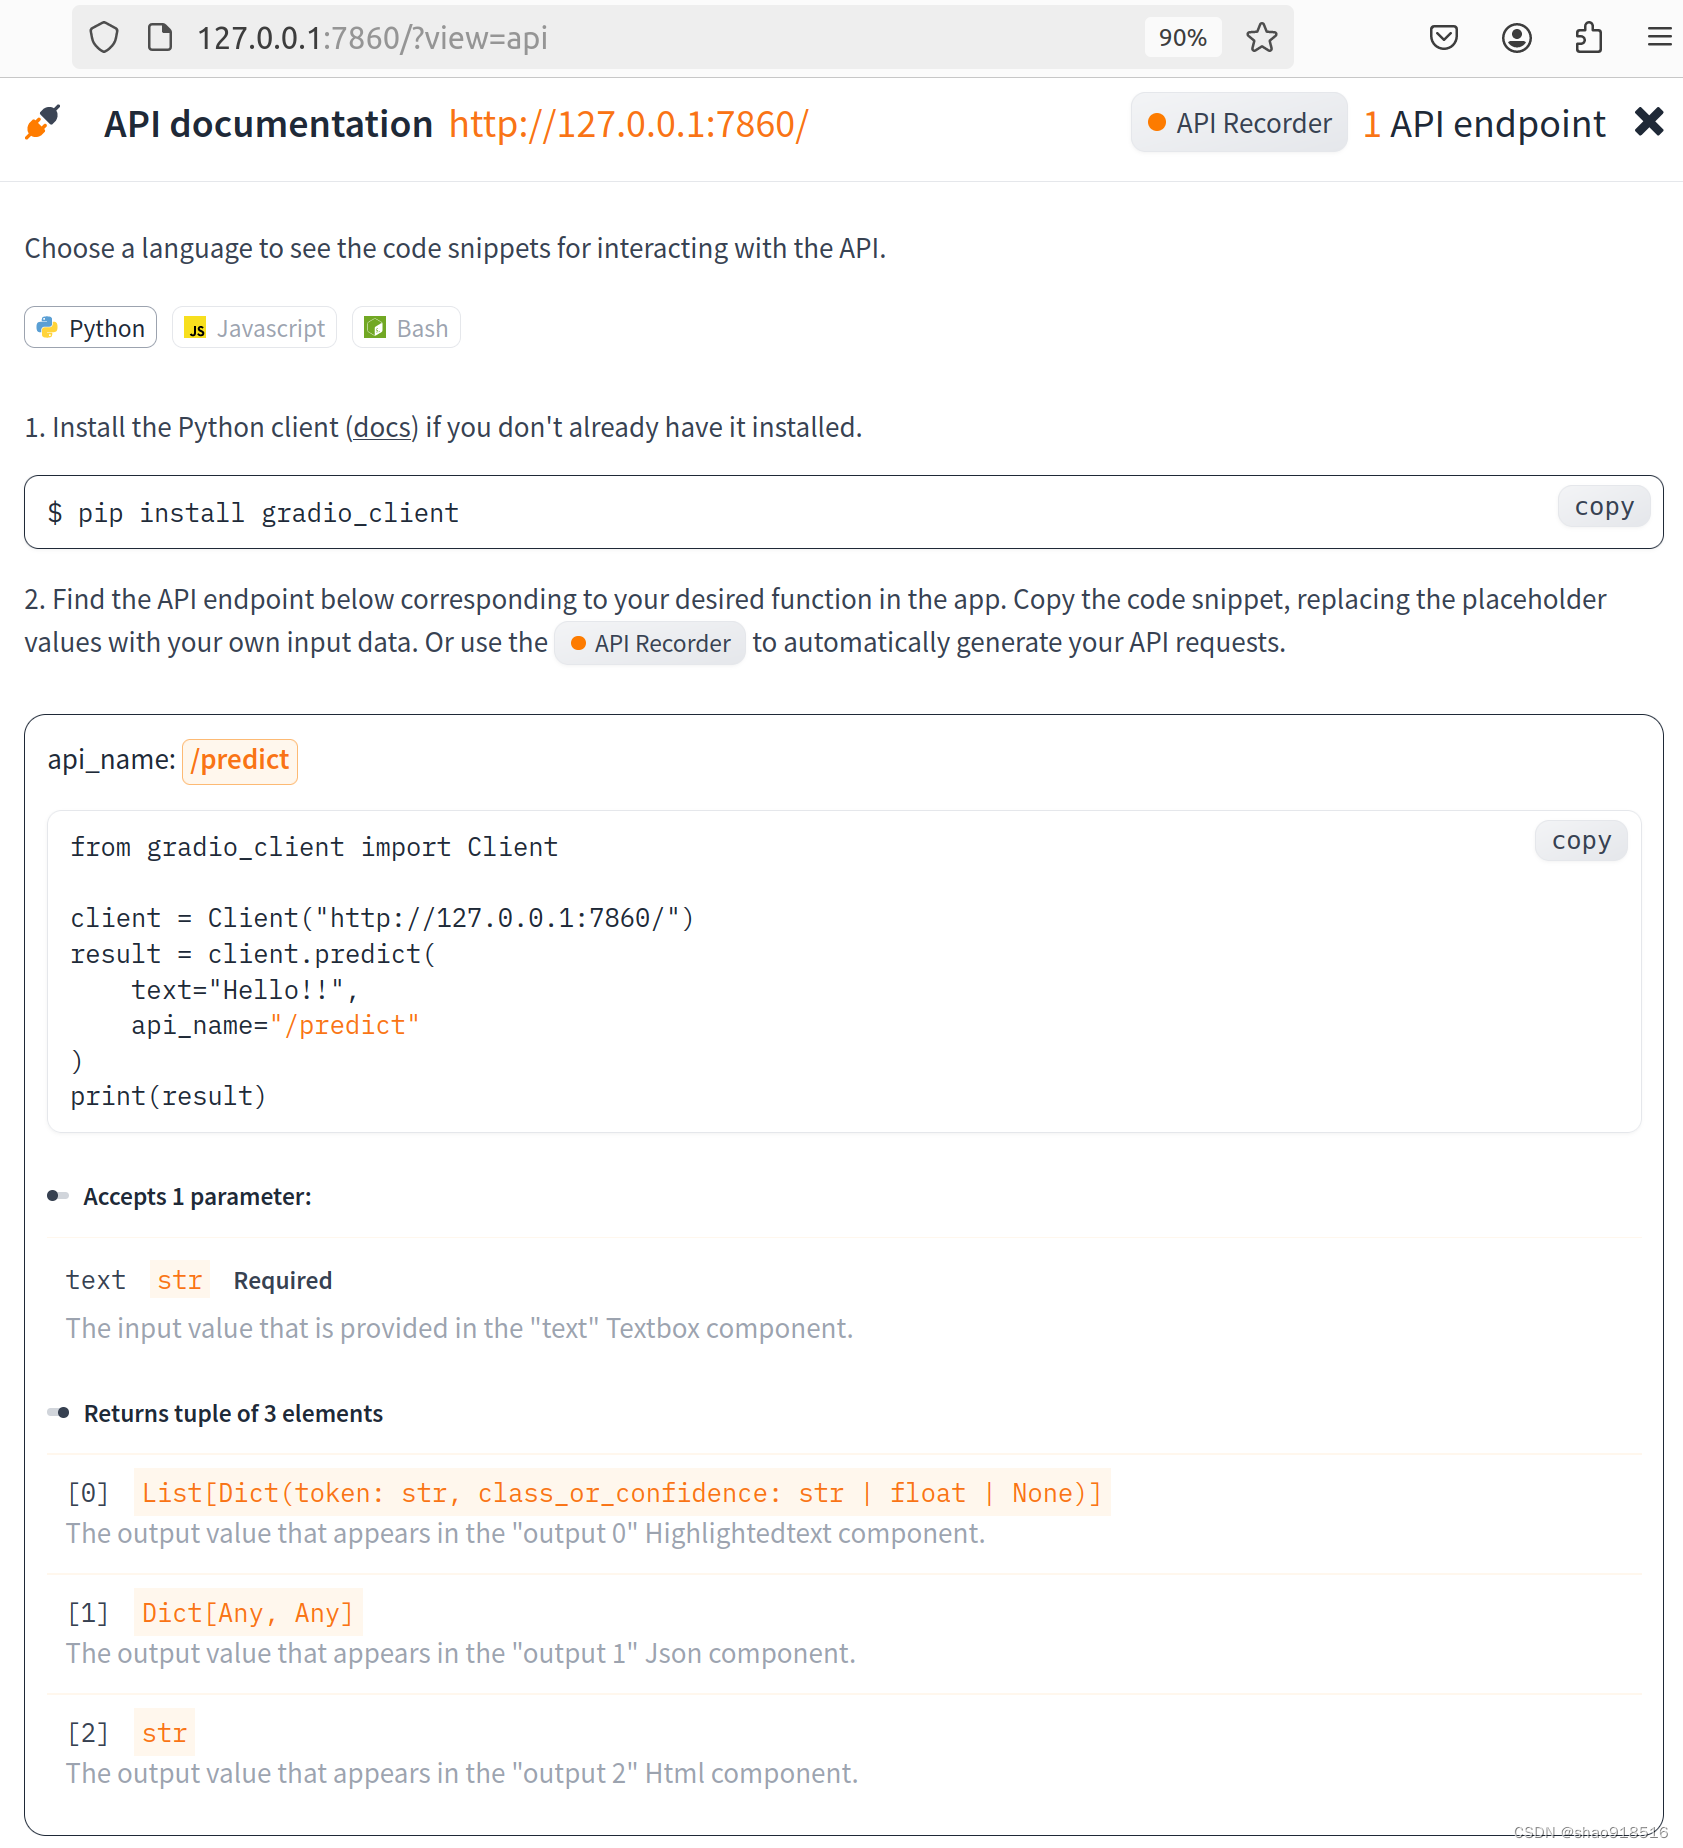Image resolution: width=1683 pixels, height=1848 pixels.
Task: Copy the Python client code snippet
Action: (1581, 841)
